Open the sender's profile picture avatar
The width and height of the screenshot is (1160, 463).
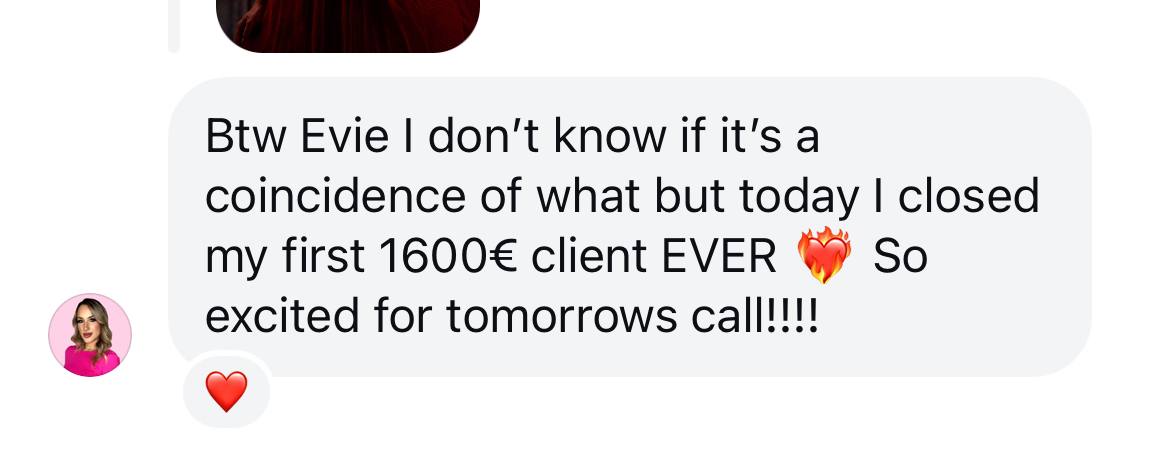tap(90, 335)
